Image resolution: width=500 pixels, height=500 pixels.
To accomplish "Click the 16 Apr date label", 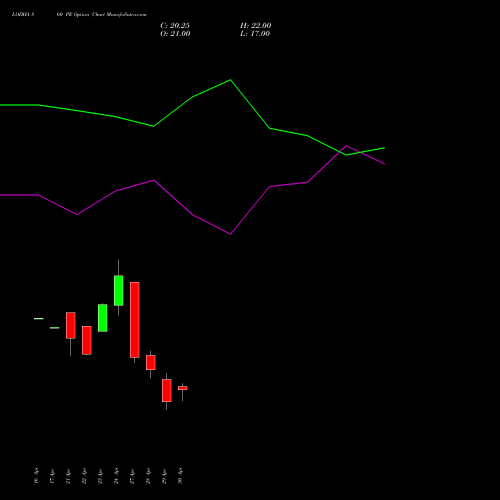I will pyautogui.click(x=36, y=476).
